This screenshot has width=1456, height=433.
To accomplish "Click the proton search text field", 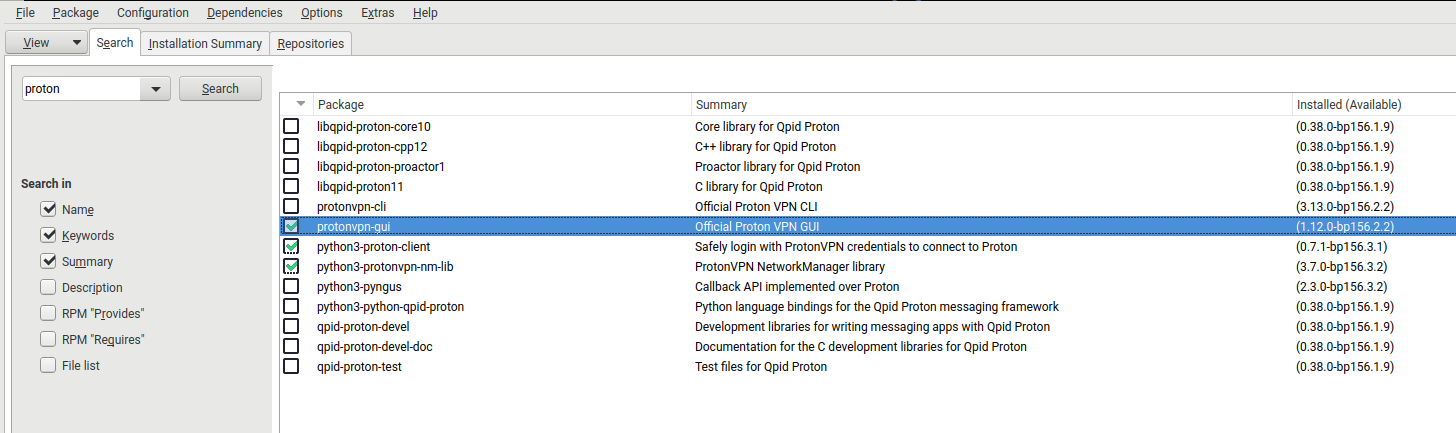I will (x=80, y=89).
